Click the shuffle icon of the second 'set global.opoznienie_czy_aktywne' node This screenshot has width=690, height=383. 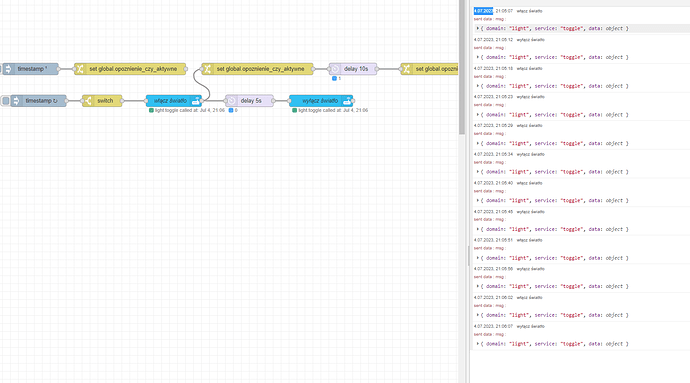point(207,69)
